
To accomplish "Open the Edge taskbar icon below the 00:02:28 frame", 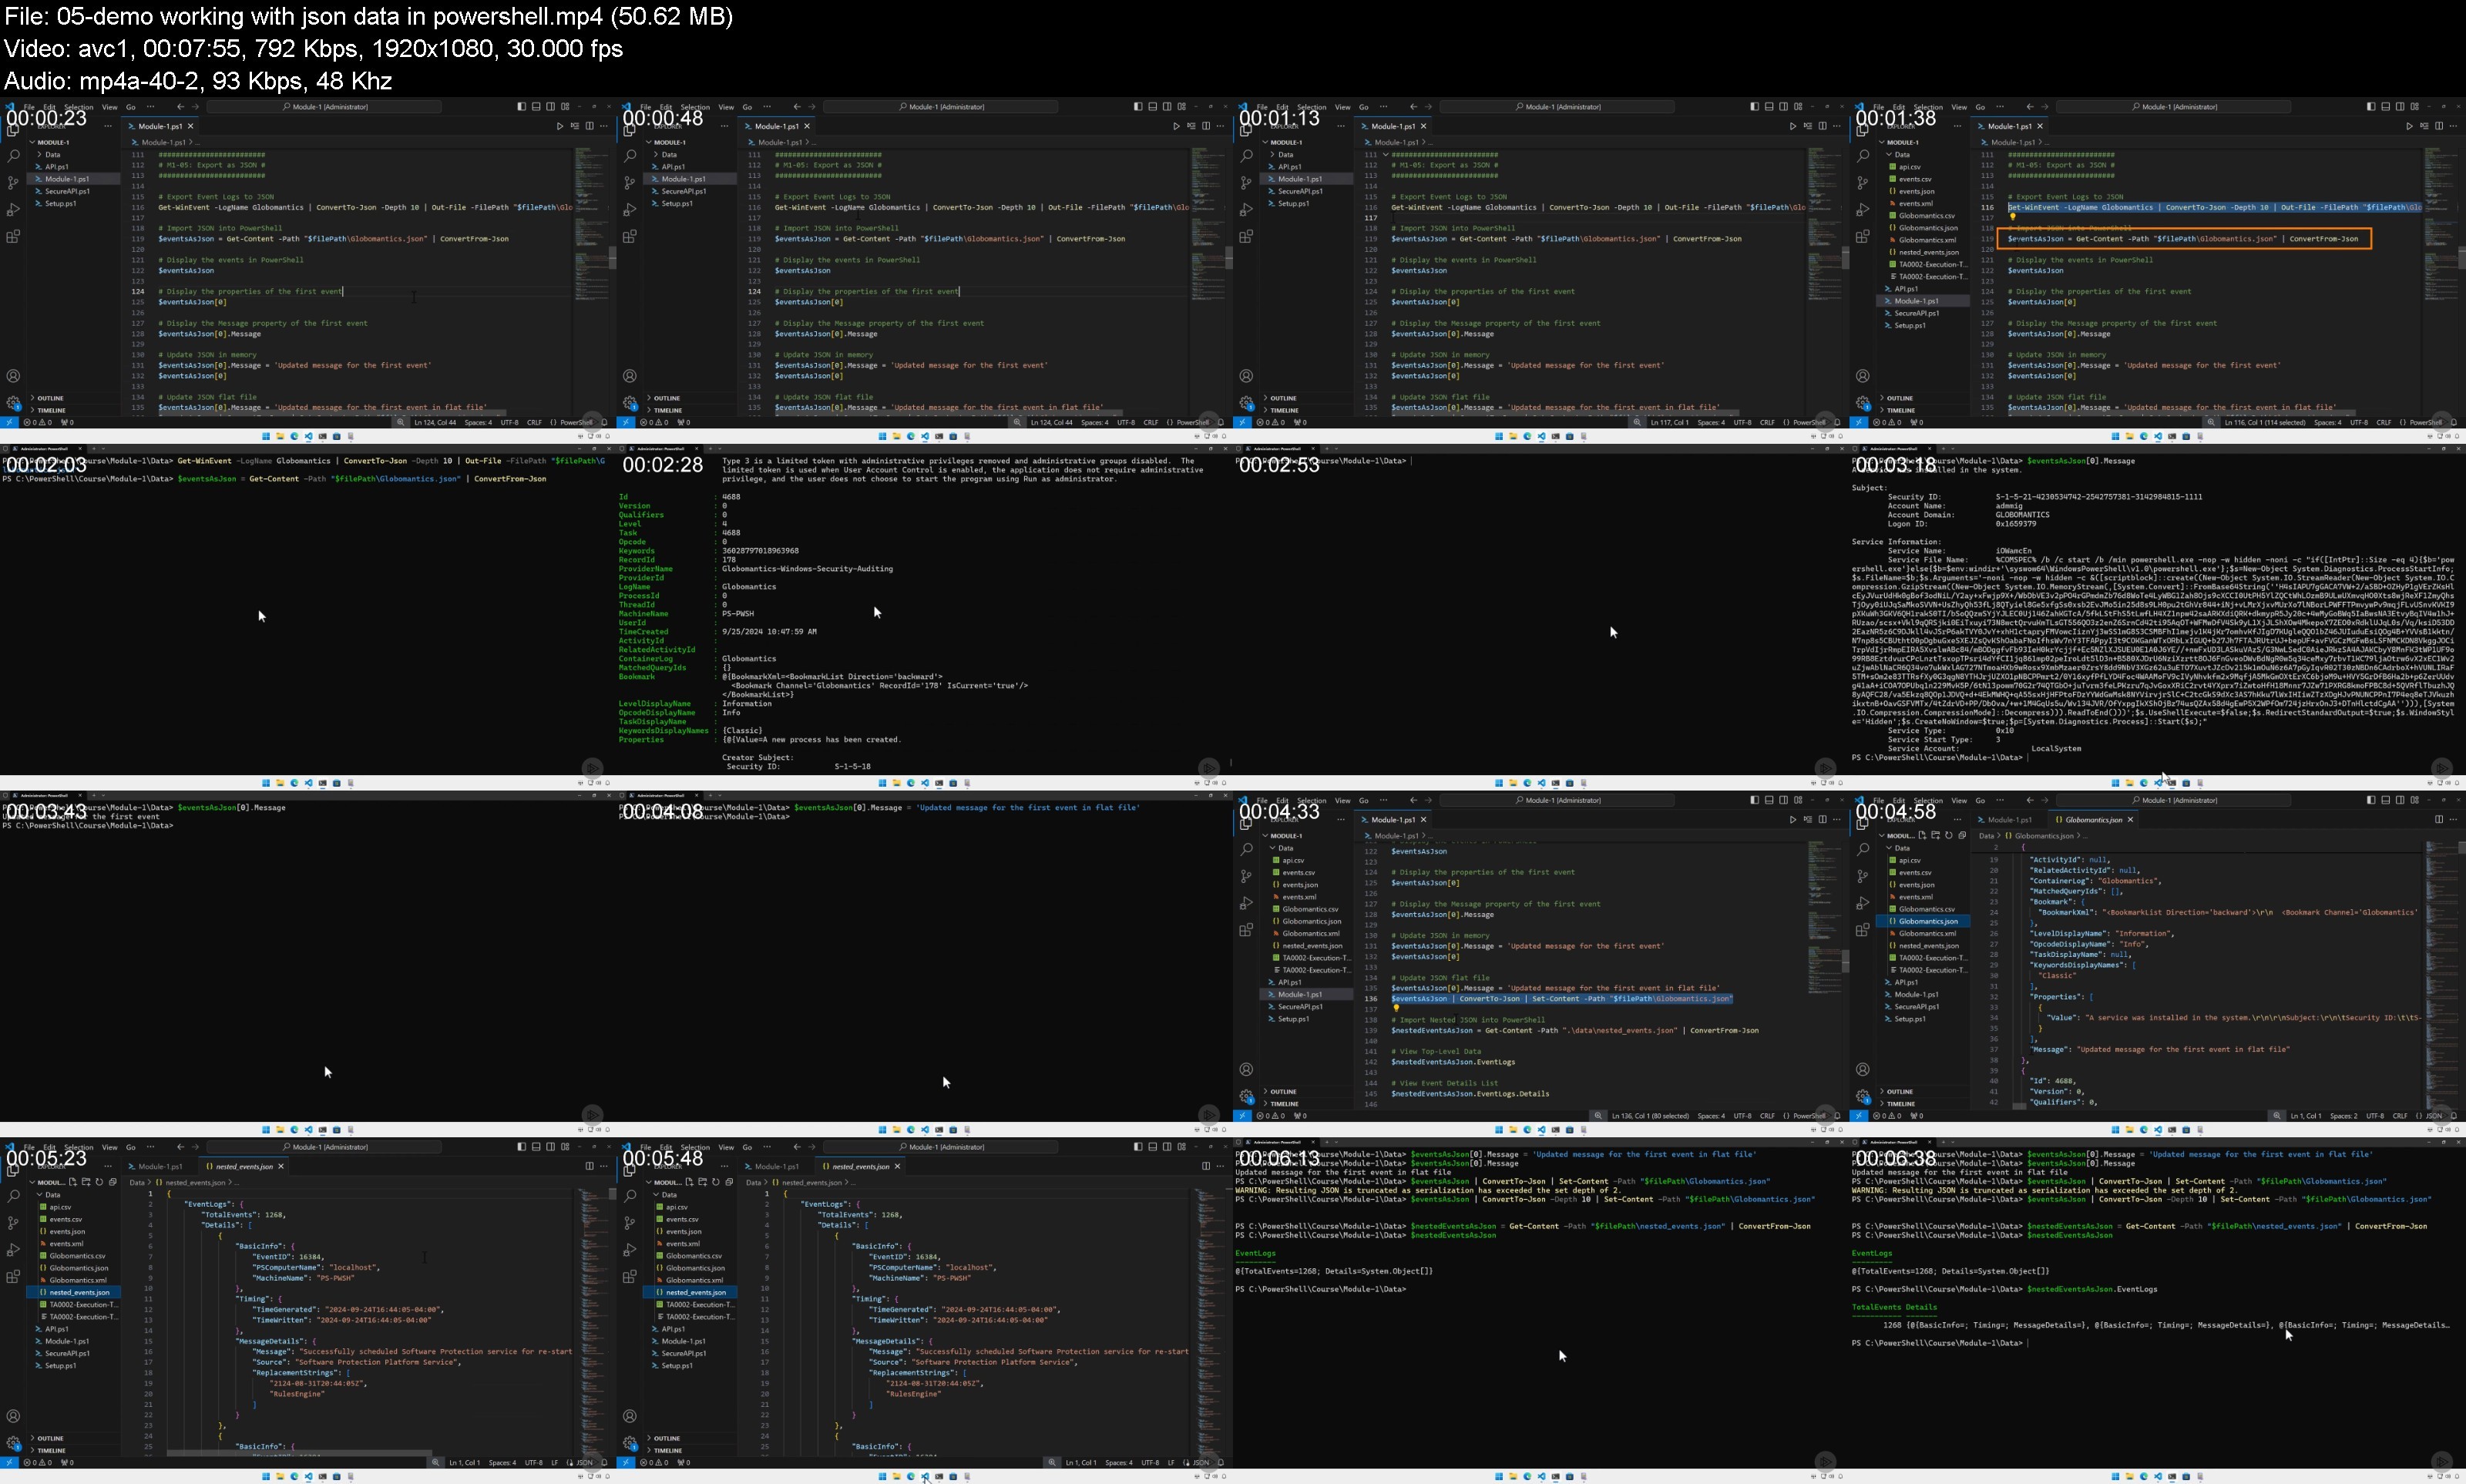I will point(911,783).
